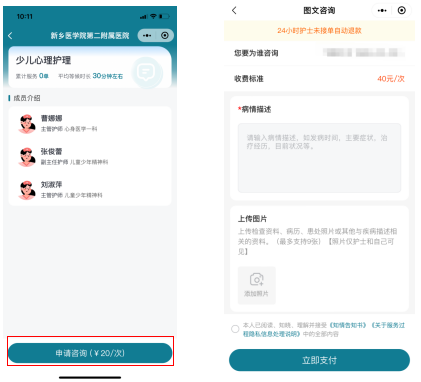
Task: Tap the circle close icon in the left screen header
Action: (165, 36)
